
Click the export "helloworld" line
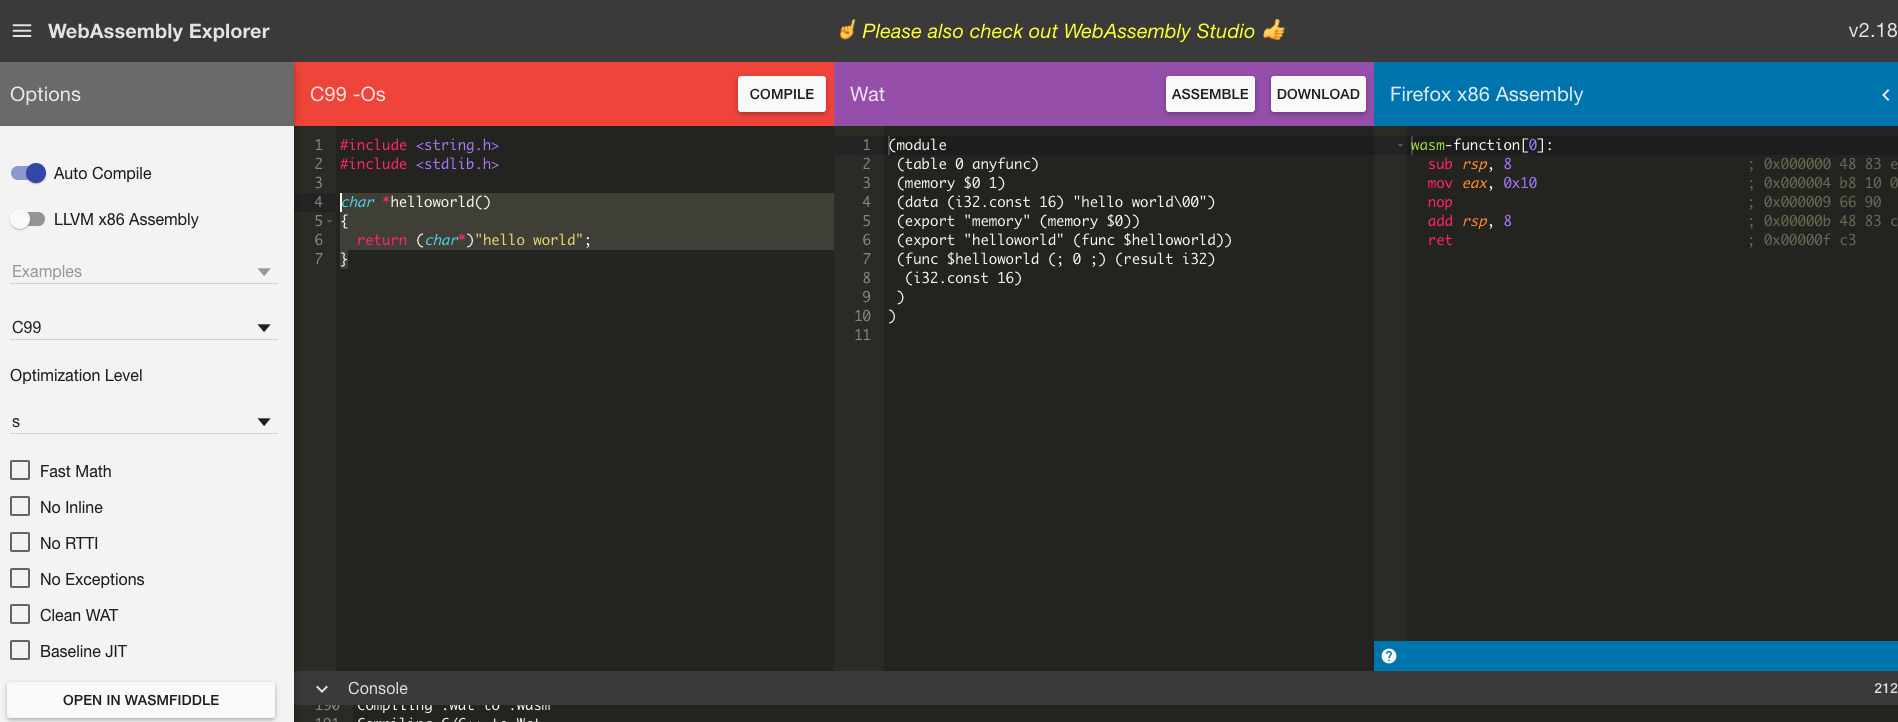tap(1064, 240)
